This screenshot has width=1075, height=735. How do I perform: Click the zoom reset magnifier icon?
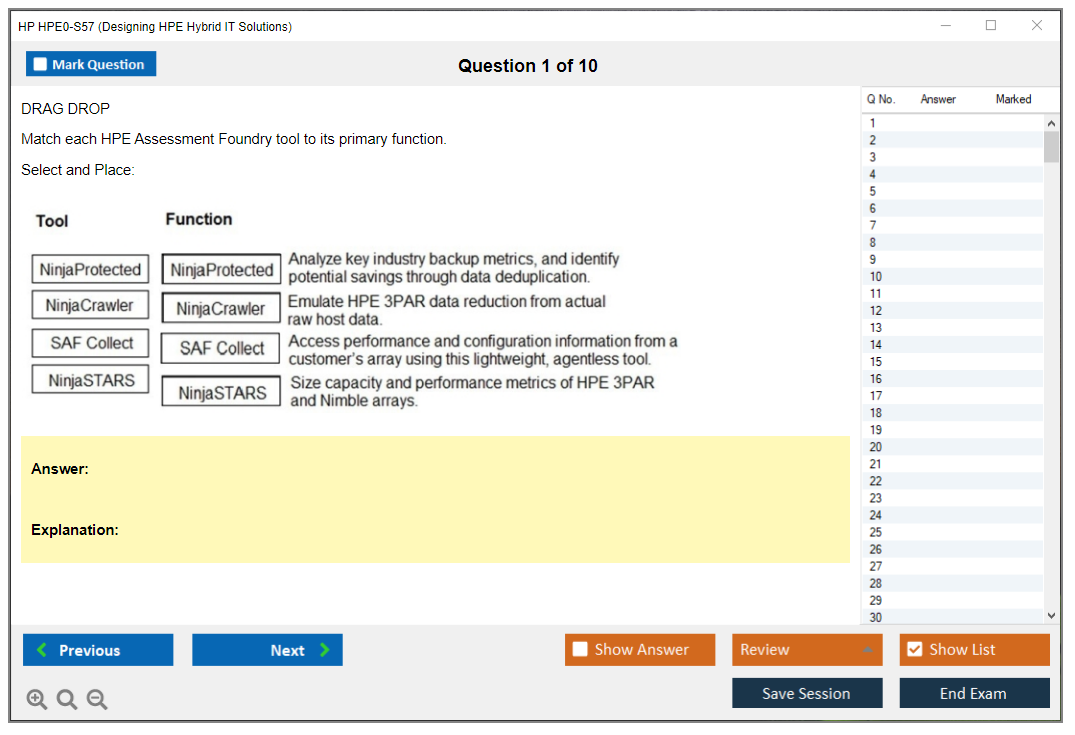point(67,700)
